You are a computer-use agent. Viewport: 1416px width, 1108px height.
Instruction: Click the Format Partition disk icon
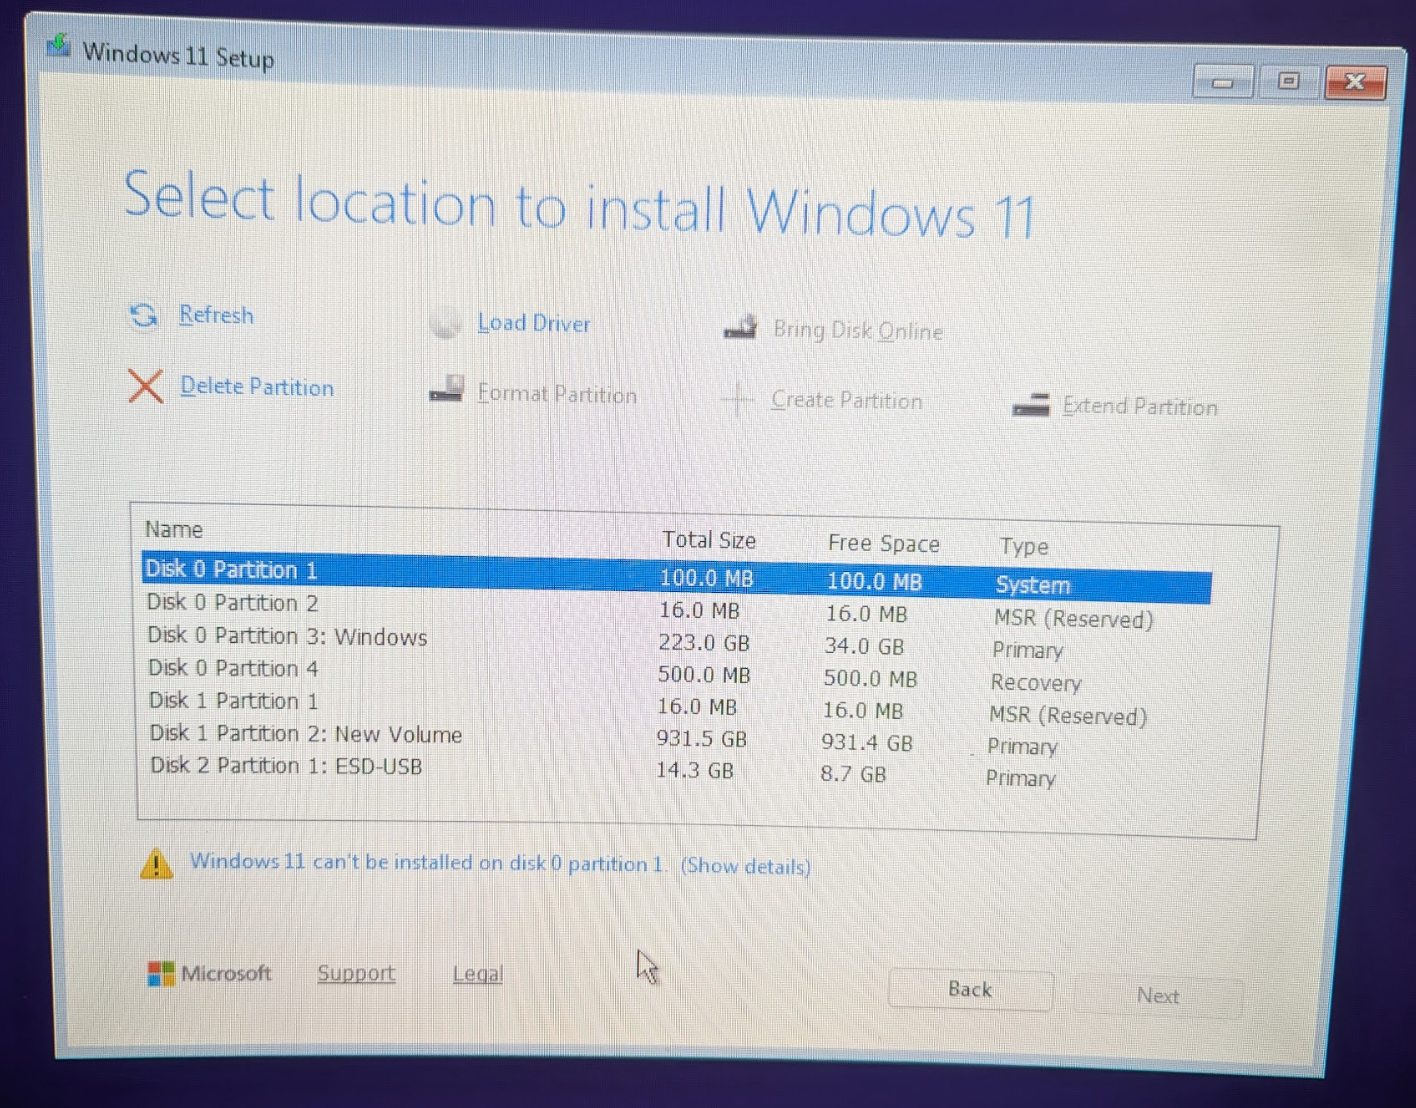(x=446, y=390)
